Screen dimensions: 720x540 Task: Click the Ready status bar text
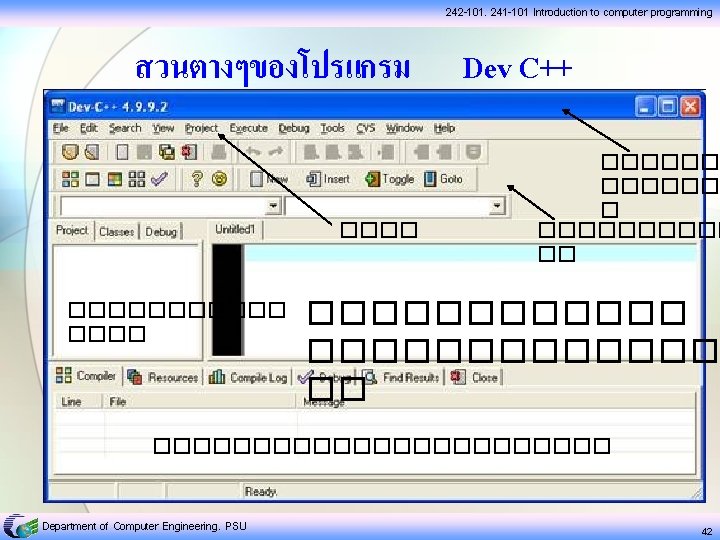[260, 492]
